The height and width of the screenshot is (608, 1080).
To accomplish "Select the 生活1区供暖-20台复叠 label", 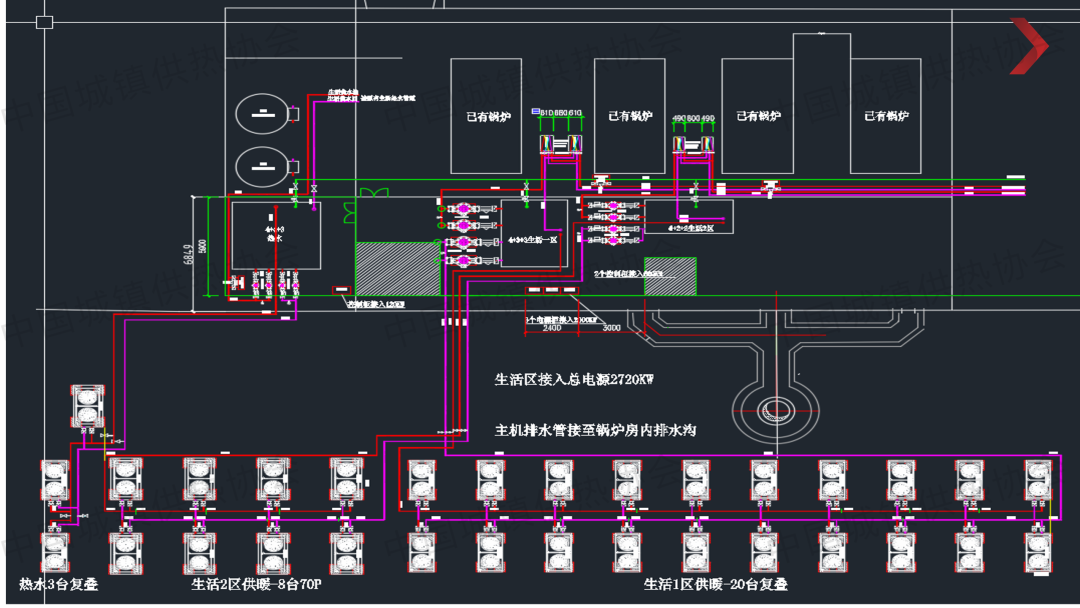I will pos(715,584).
